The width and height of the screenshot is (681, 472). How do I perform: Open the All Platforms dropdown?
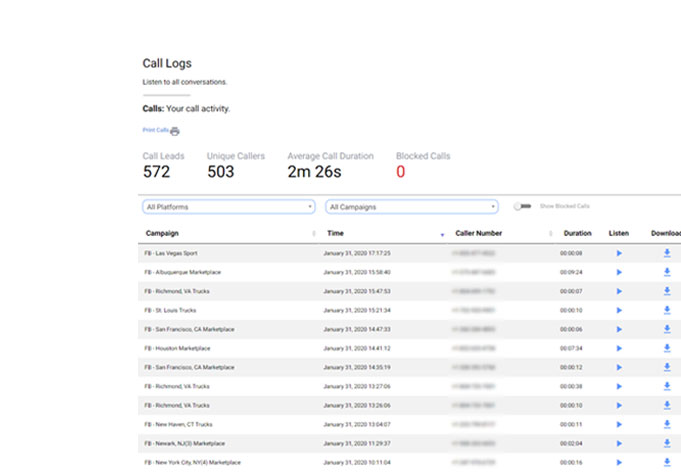(229, 207)
